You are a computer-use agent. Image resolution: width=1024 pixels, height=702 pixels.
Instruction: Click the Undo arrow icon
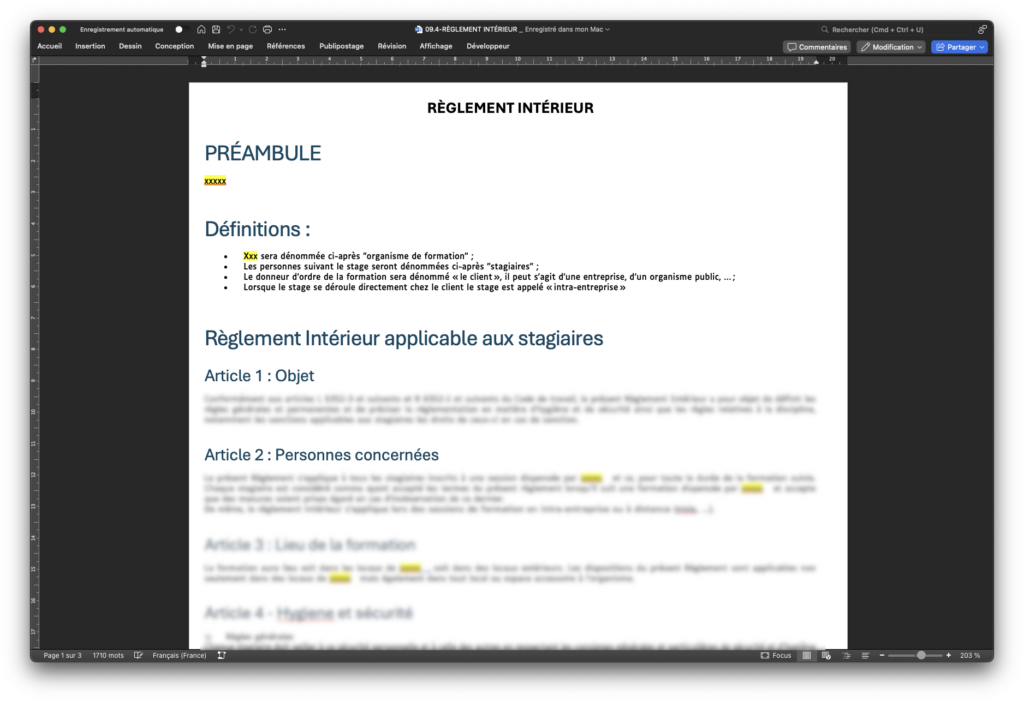click(x=230, y=30)
